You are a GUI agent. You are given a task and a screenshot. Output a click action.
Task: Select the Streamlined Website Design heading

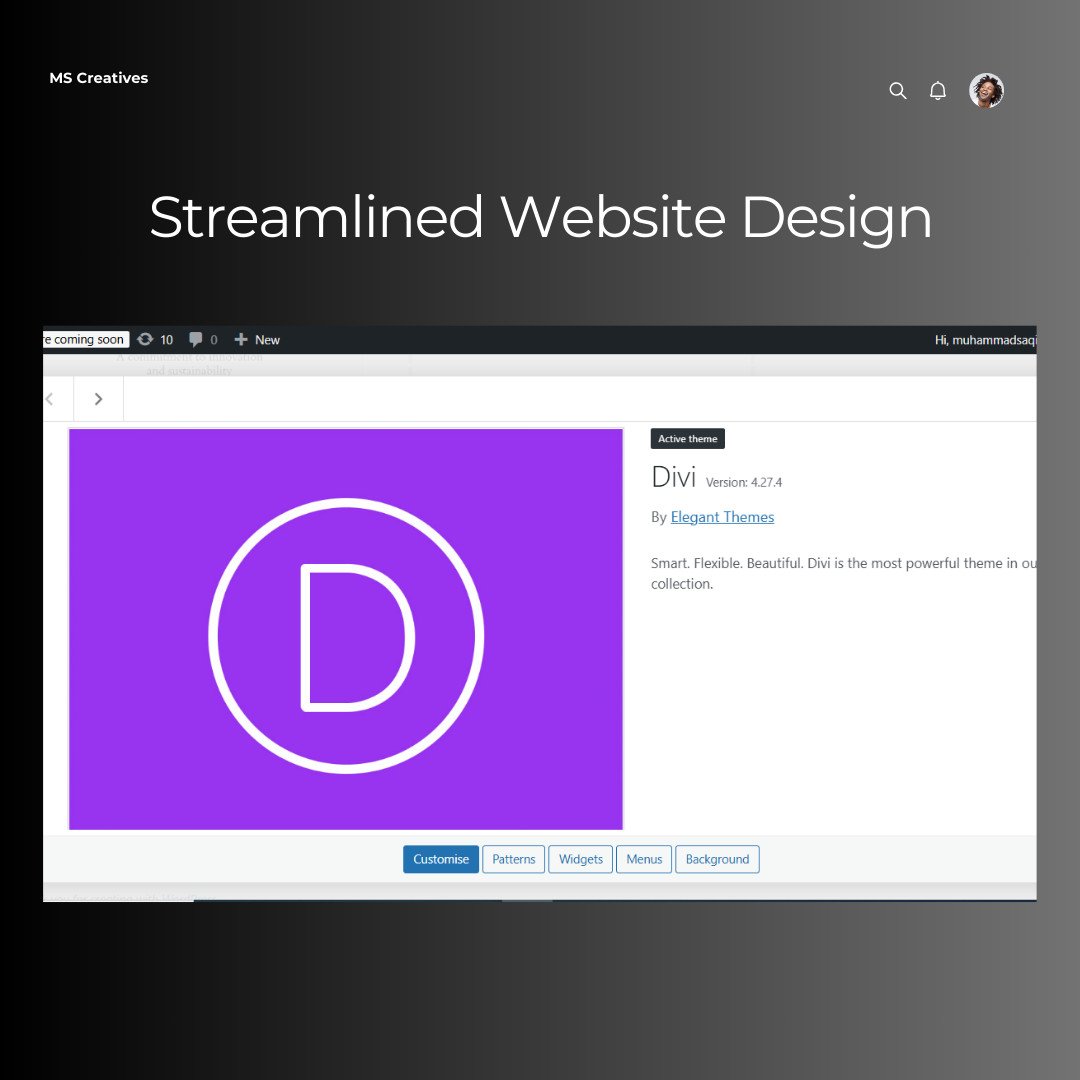pyautogui.click(x=540, y=217)
